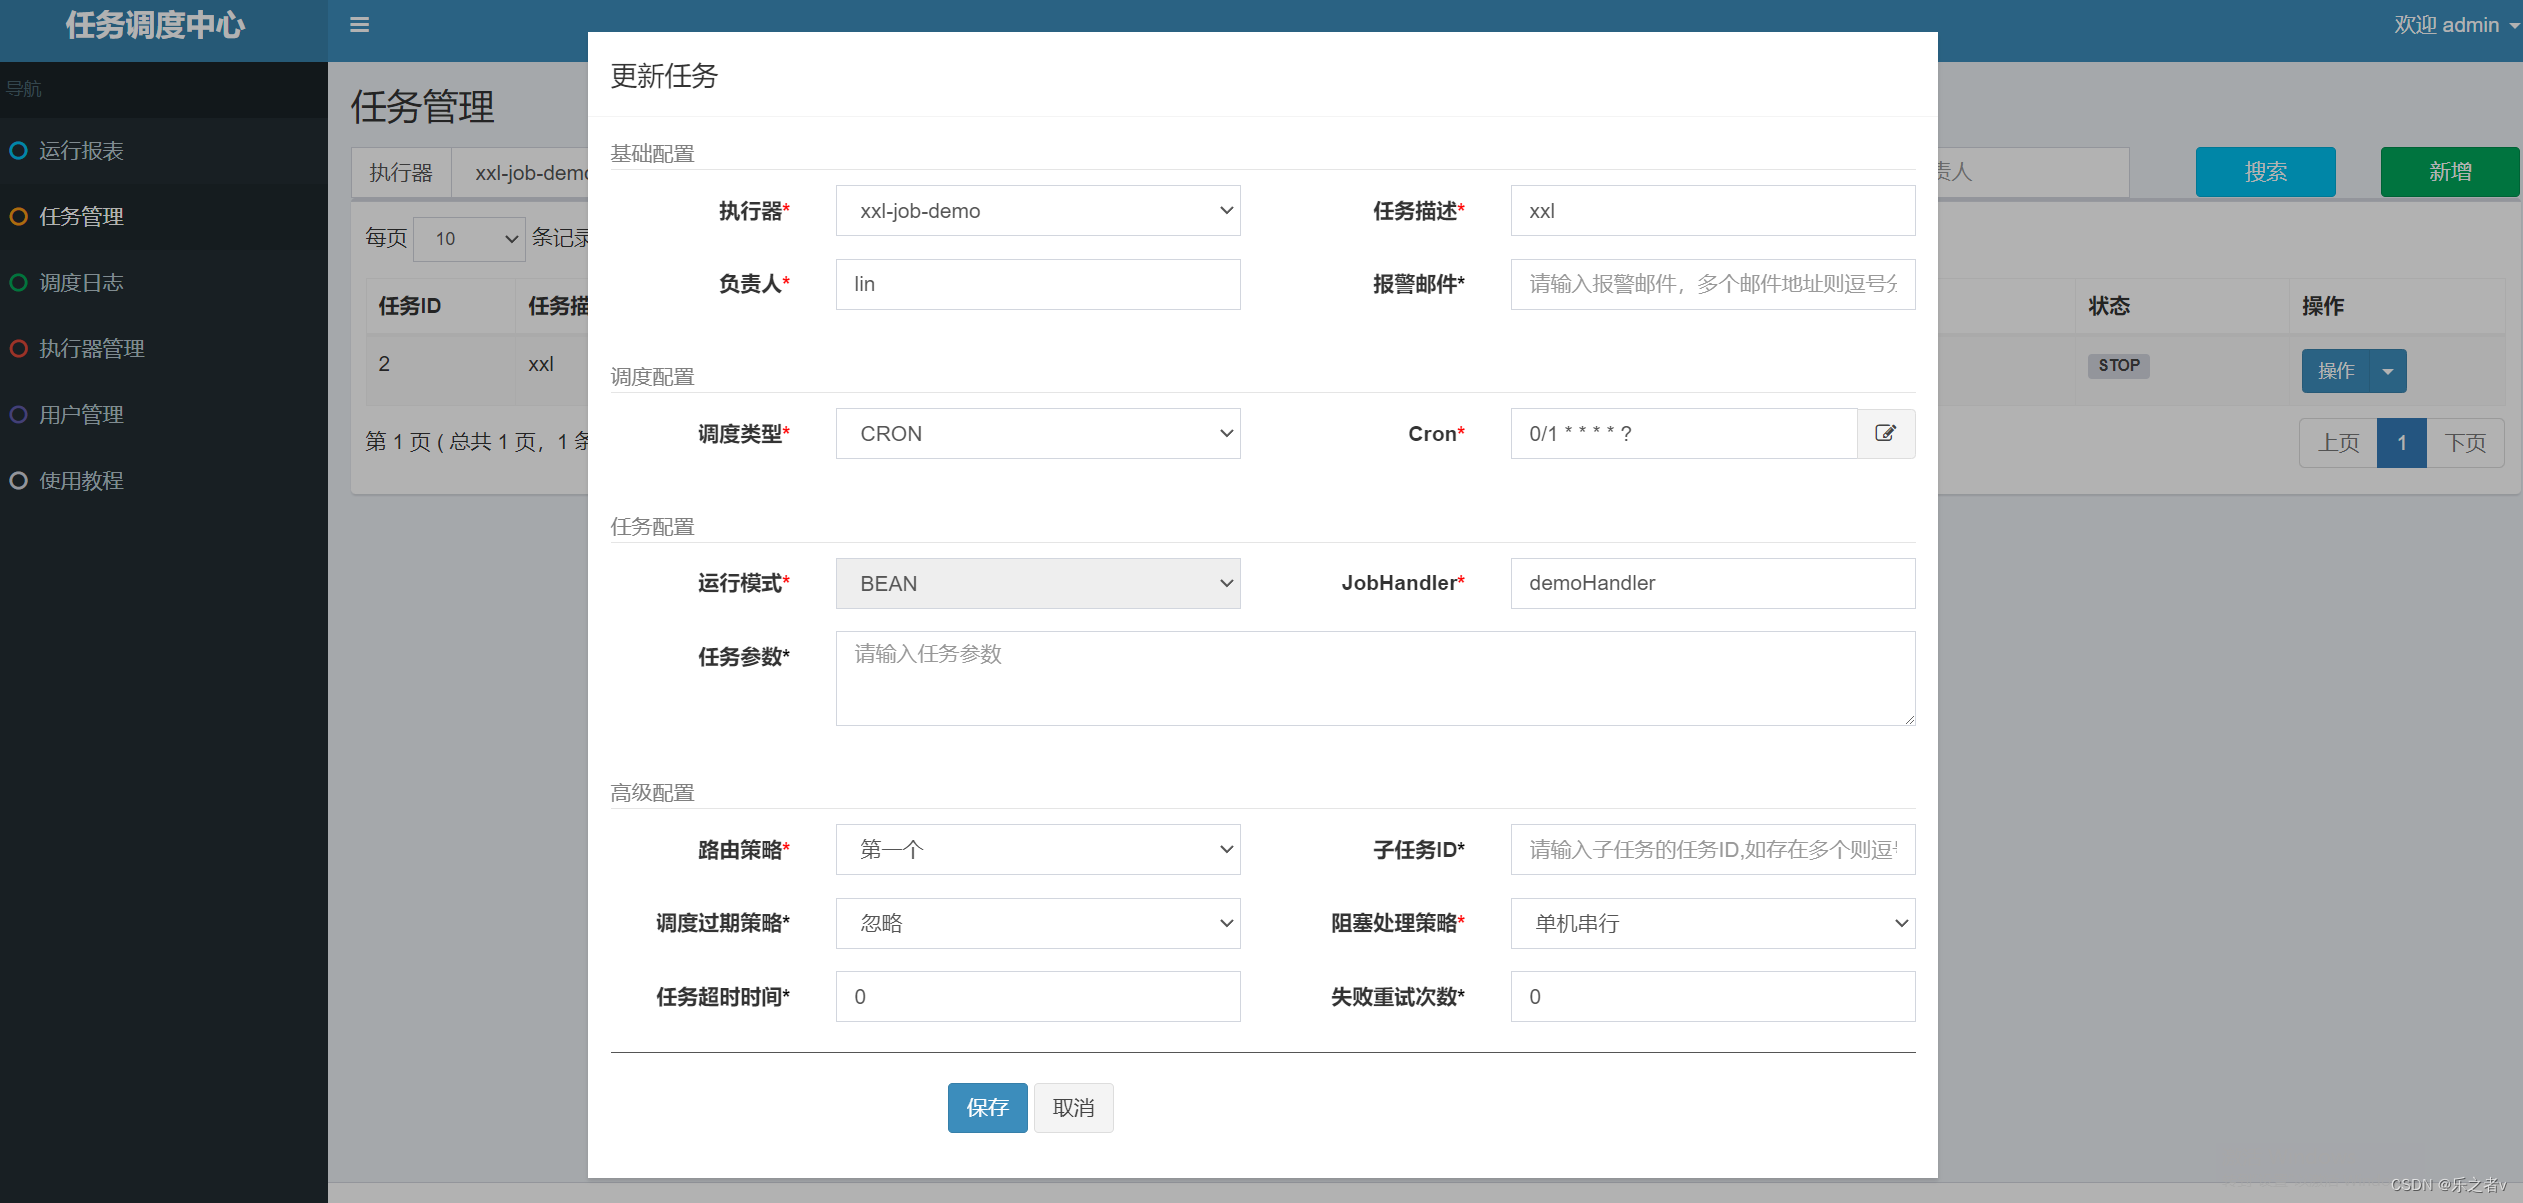
Task: Click the STOP status label
Action: [x=2118, y=366]
